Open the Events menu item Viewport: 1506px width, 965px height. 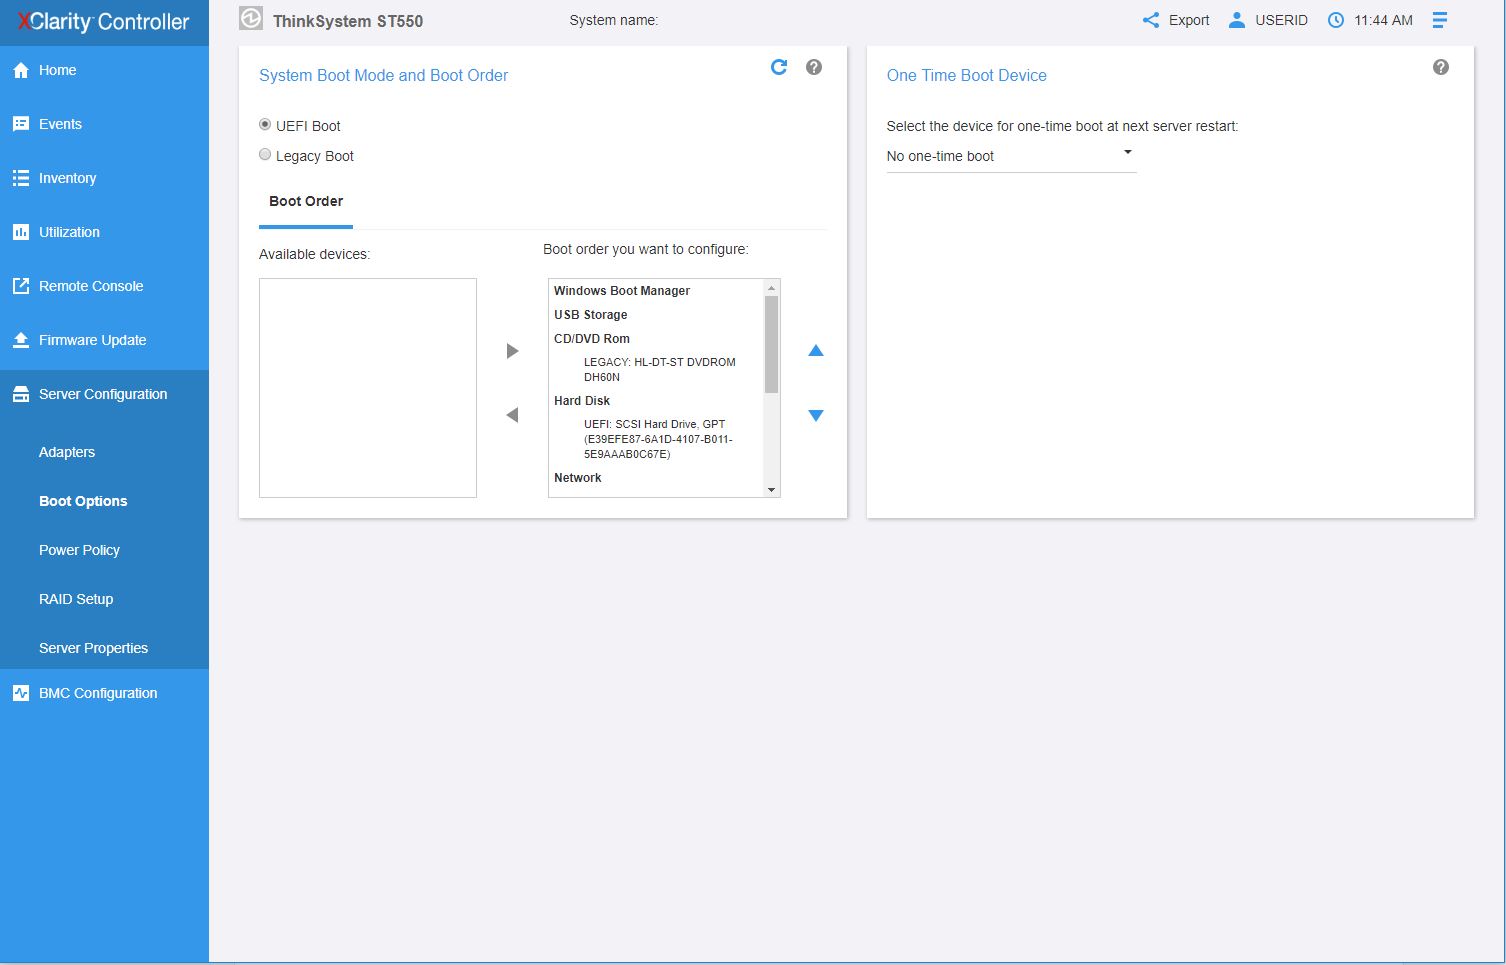tap(104, 124)
